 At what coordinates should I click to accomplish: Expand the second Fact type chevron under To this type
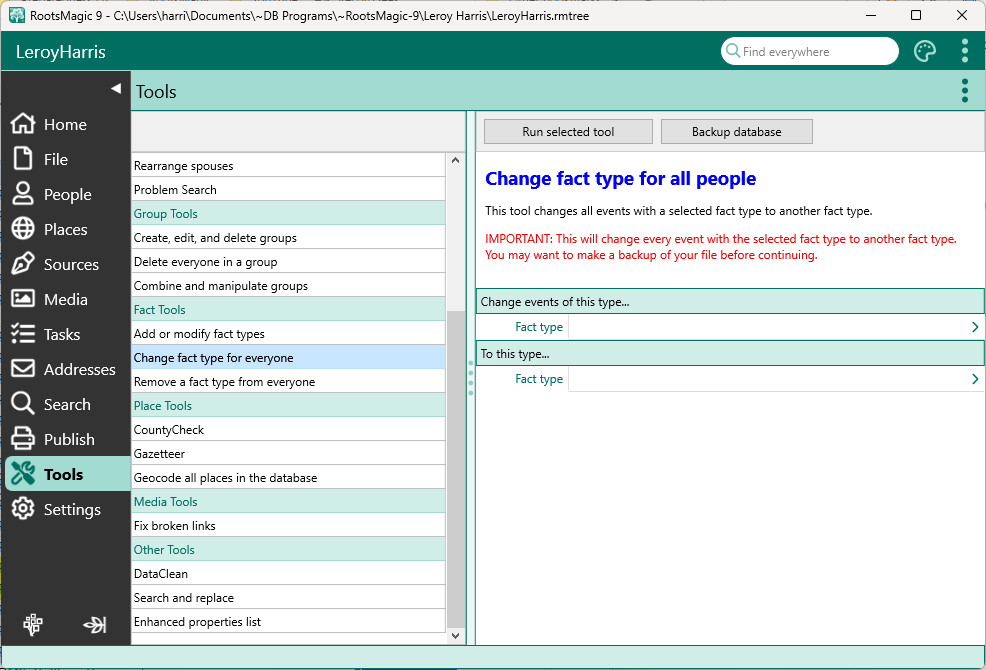[975, 379]
